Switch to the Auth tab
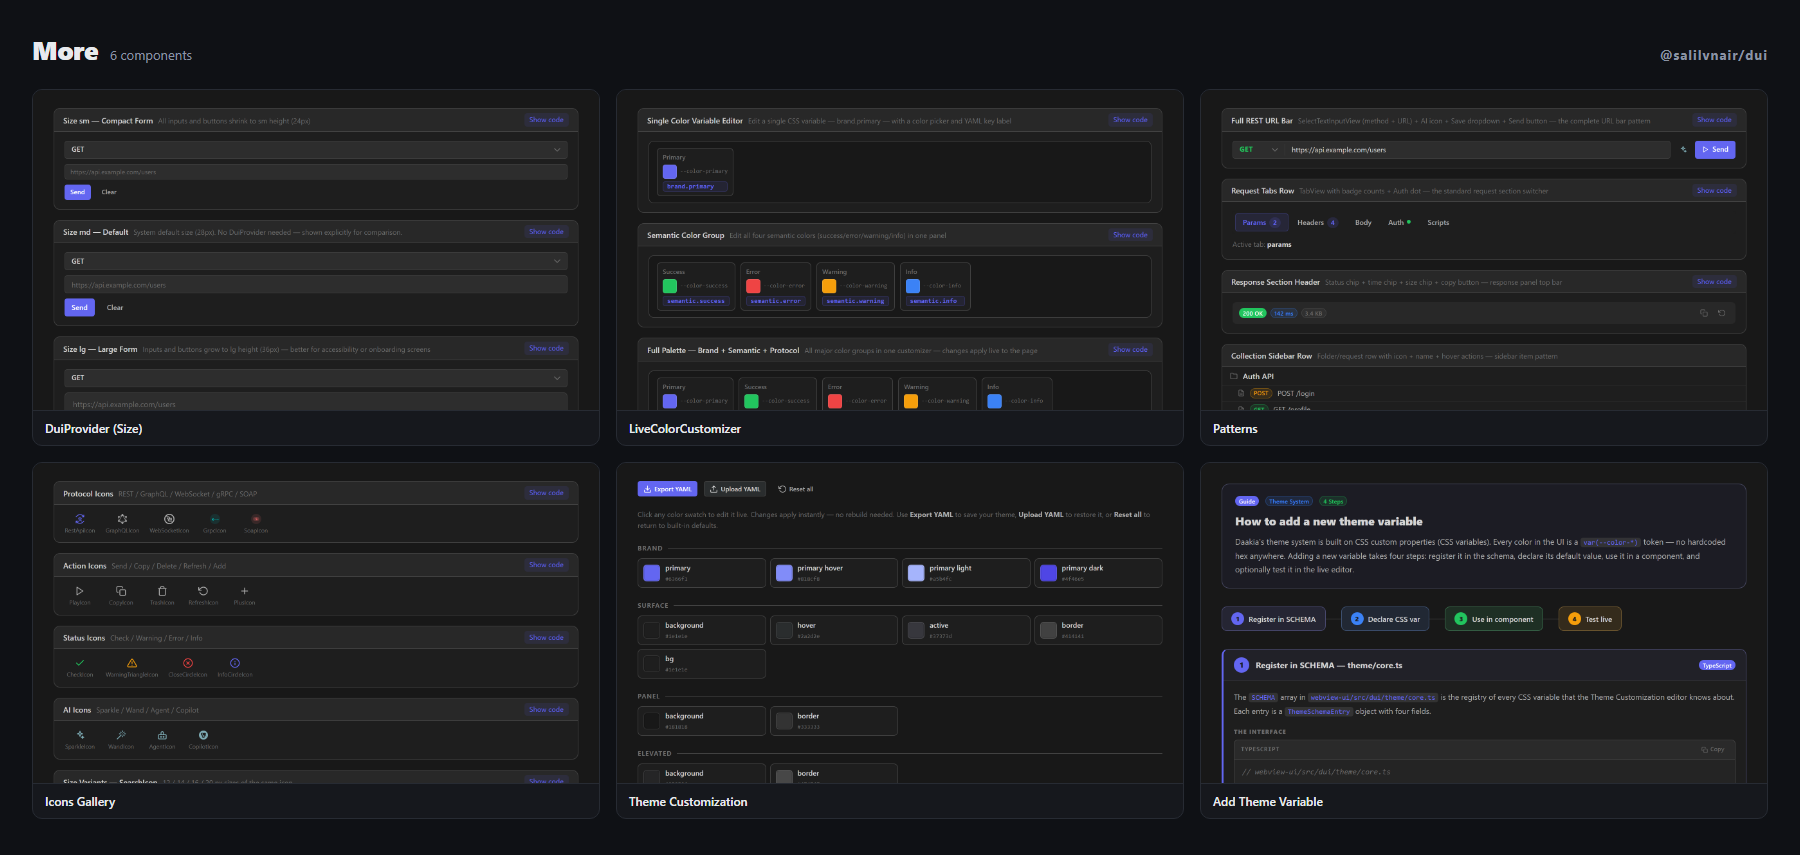The width and height of the screenshot is (1800, 855). [1399, 223]
